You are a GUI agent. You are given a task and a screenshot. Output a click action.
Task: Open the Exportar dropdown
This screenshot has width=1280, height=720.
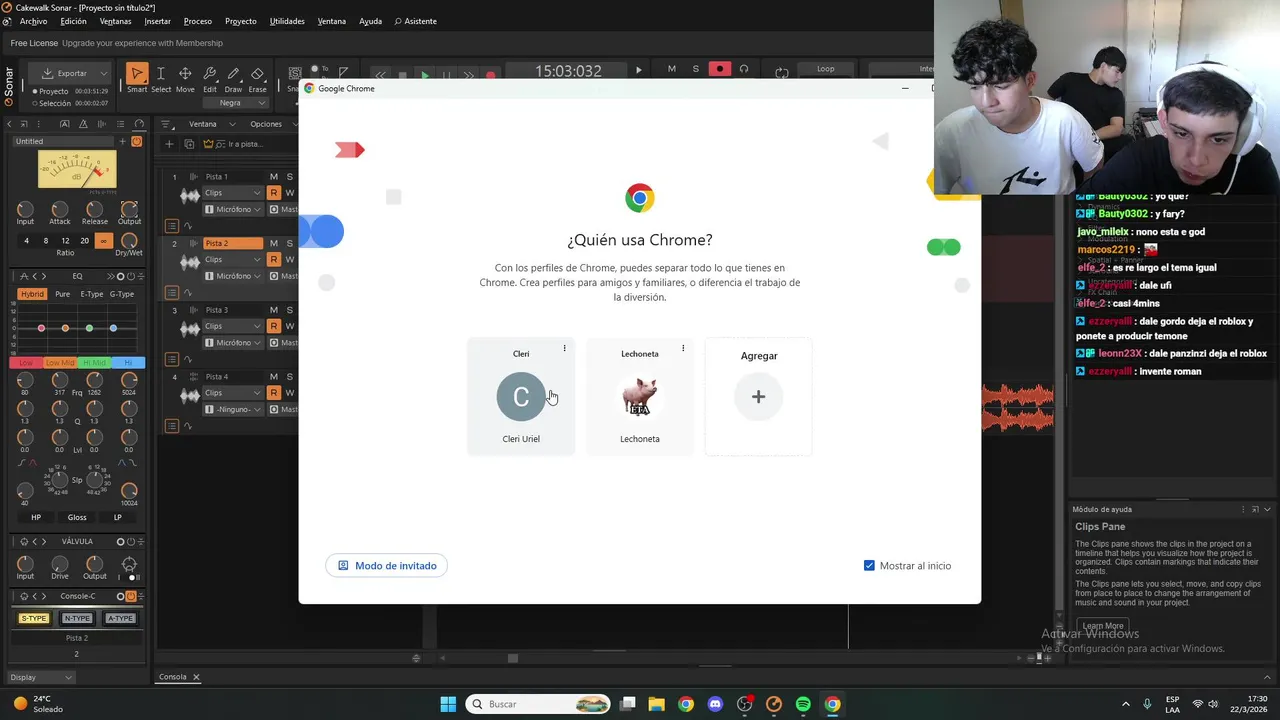[68, 73]
